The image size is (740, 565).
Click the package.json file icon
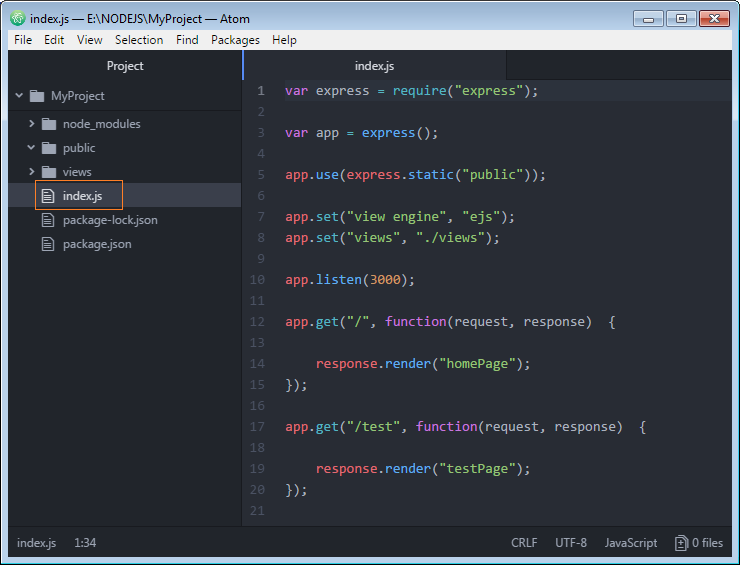[x=48, y=244]
